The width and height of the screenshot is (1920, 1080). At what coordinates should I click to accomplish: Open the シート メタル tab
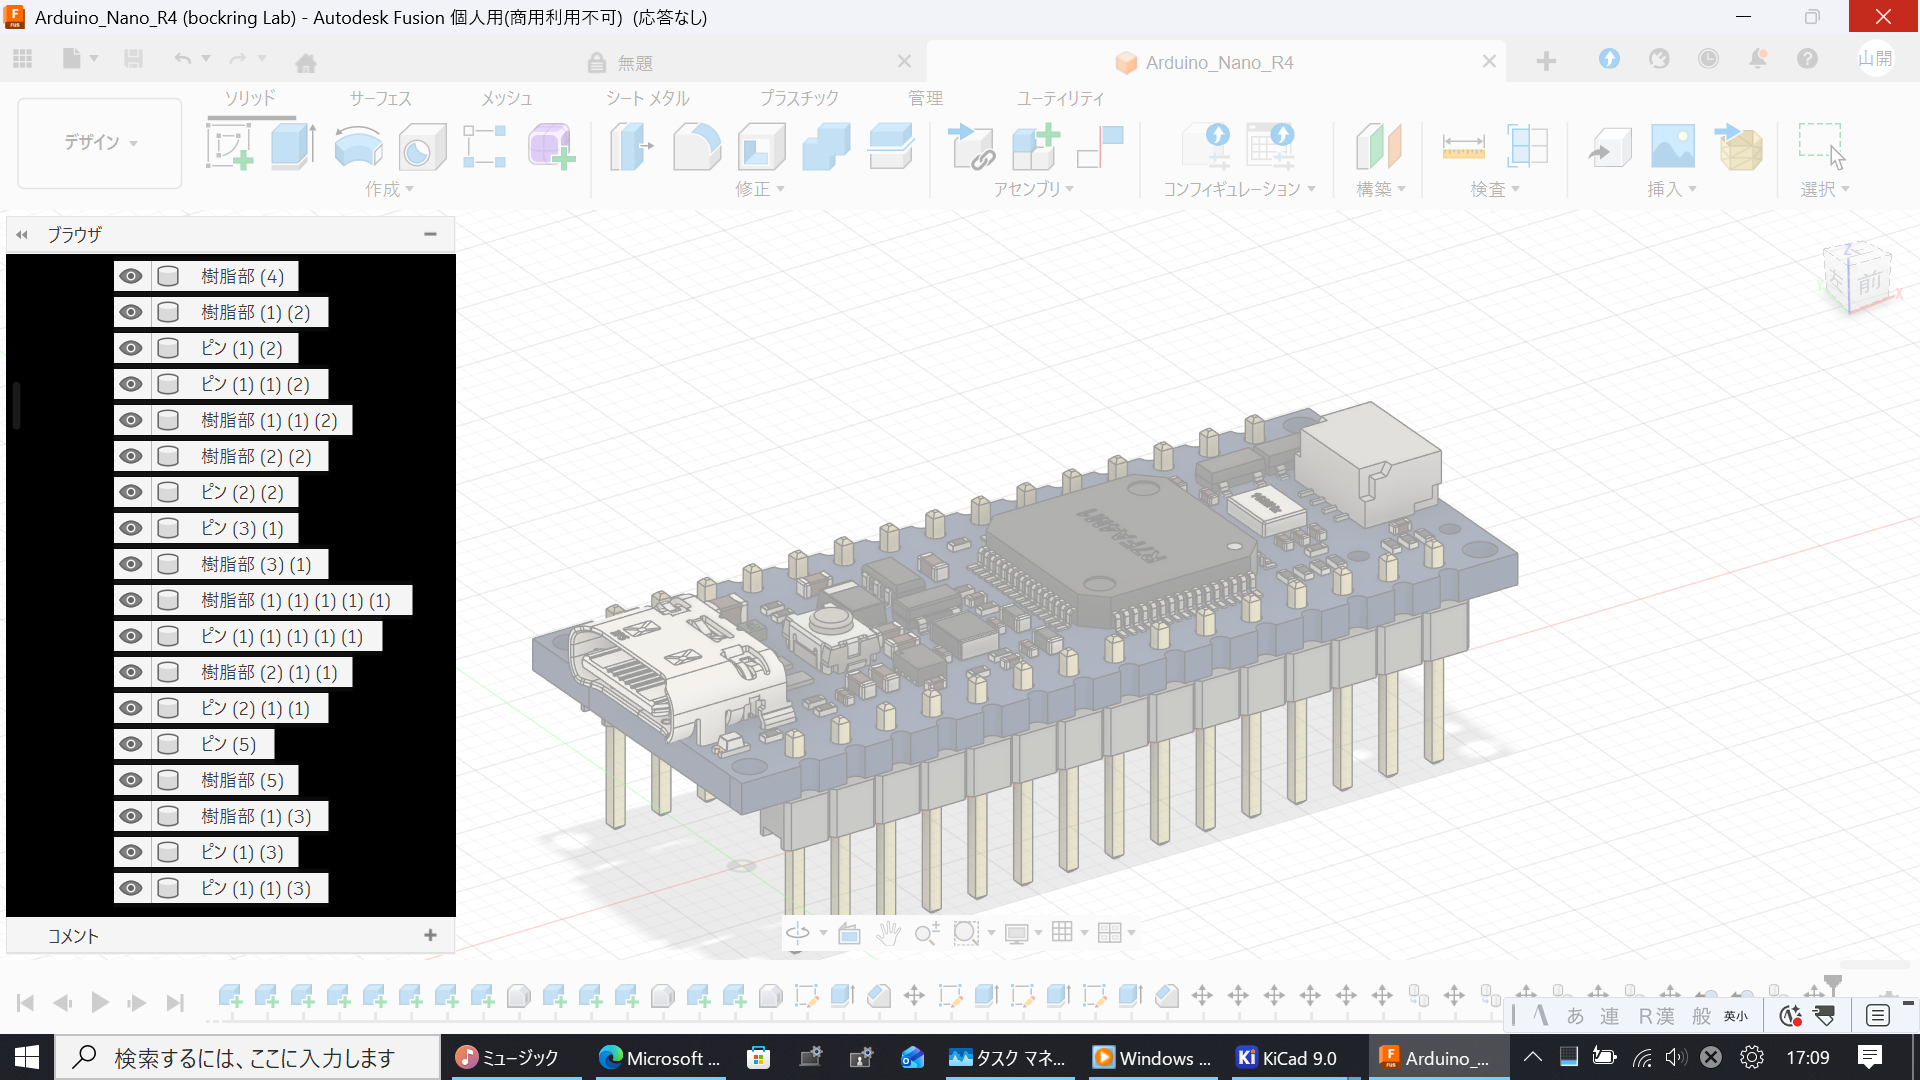pos(647,98)
